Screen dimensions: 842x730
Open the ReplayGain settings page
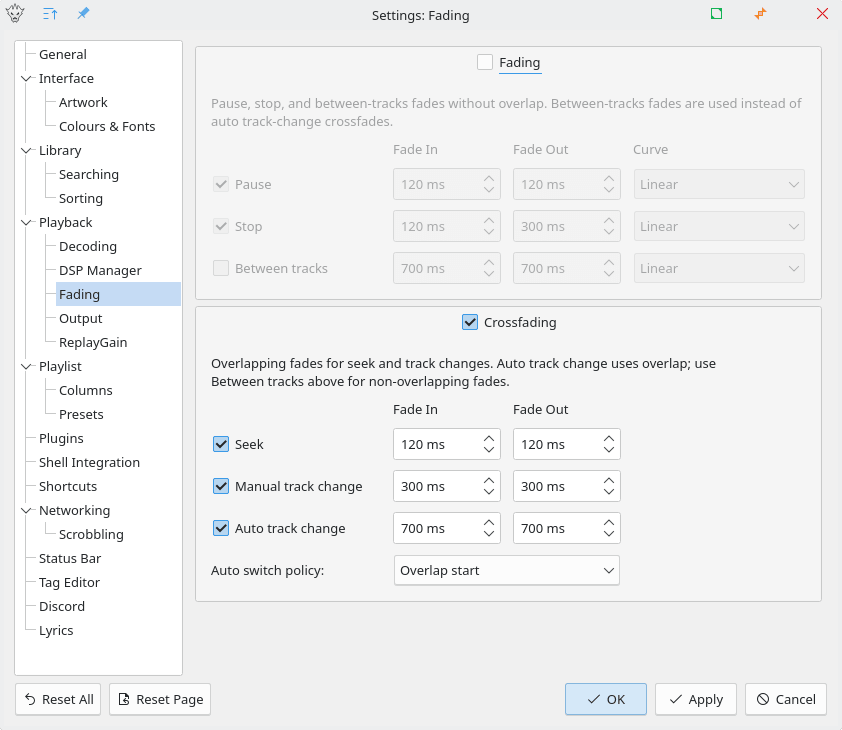pos(93,342)
